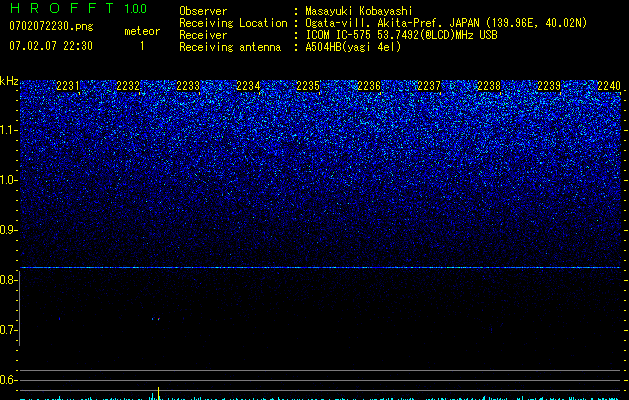629x400 pixels.
Task: Select the Ogata-vill. Akita-Pref. JAPAN location text
Action: pyautogui.click(x=446, y=23)
